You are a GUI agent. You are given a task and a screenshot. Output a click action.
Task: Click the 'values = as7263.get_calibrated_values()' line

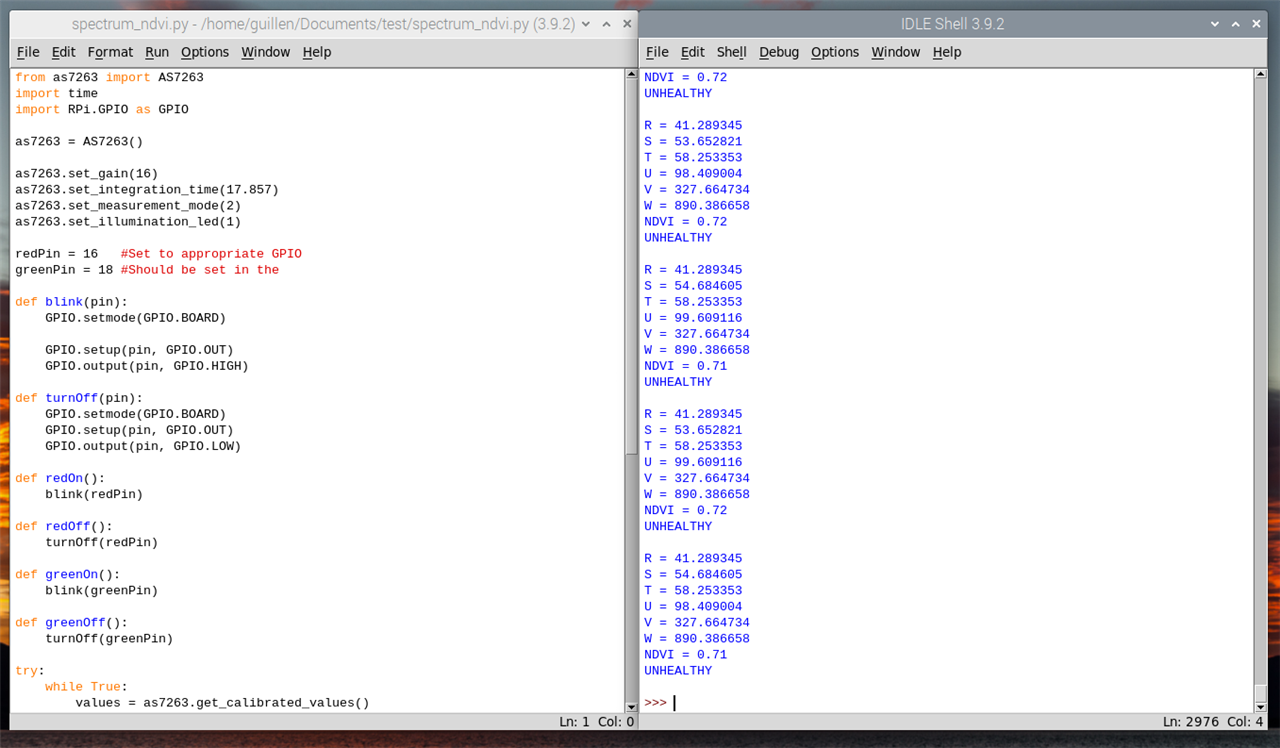[x=222, y=702]
